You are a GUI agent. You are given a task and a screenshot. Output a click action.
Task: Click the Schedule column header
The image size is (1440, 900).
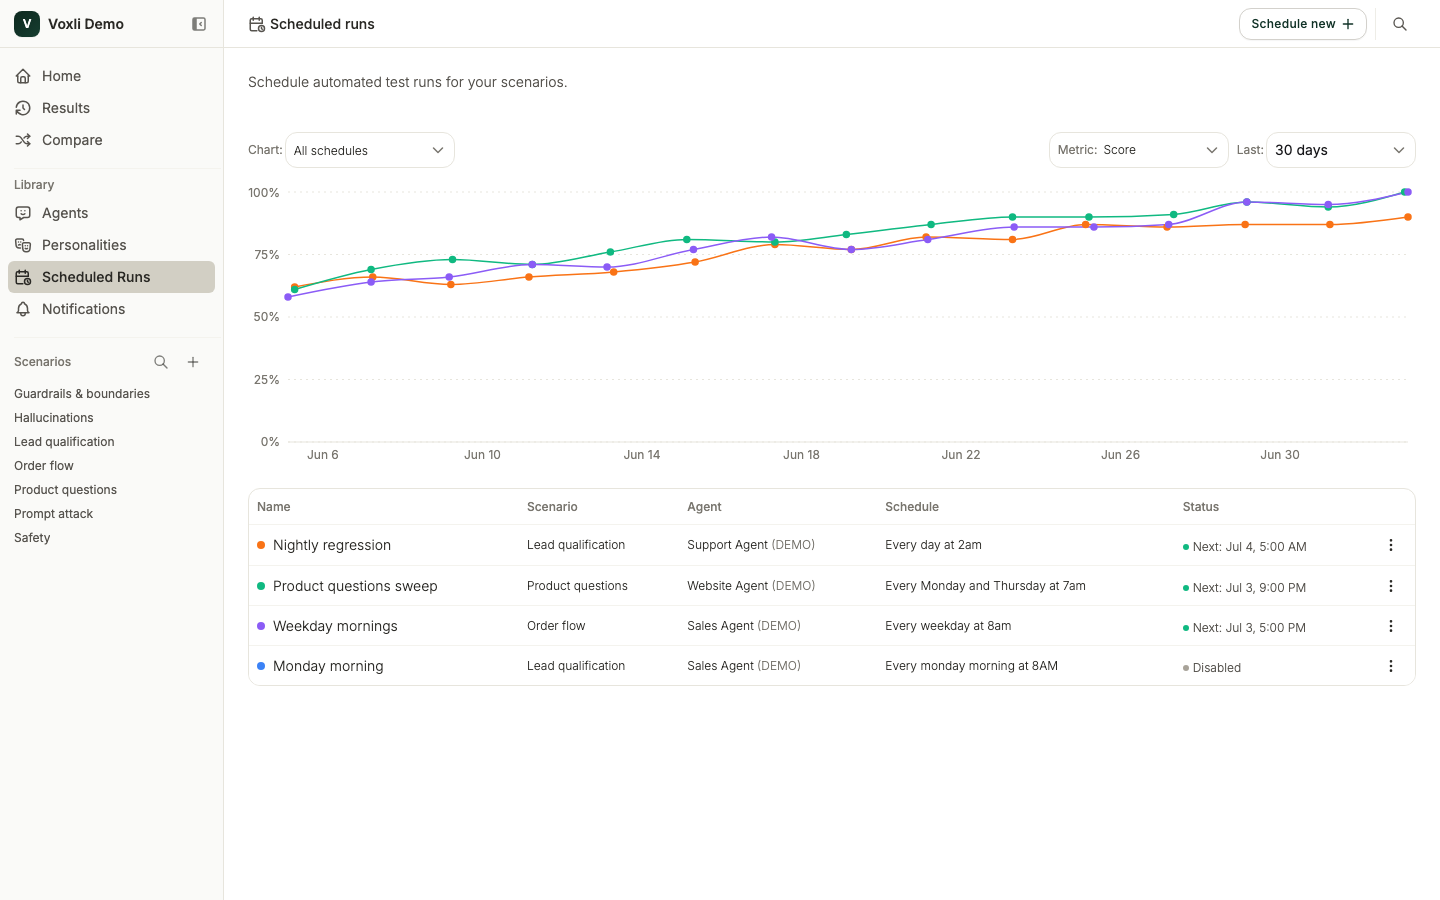912,507
